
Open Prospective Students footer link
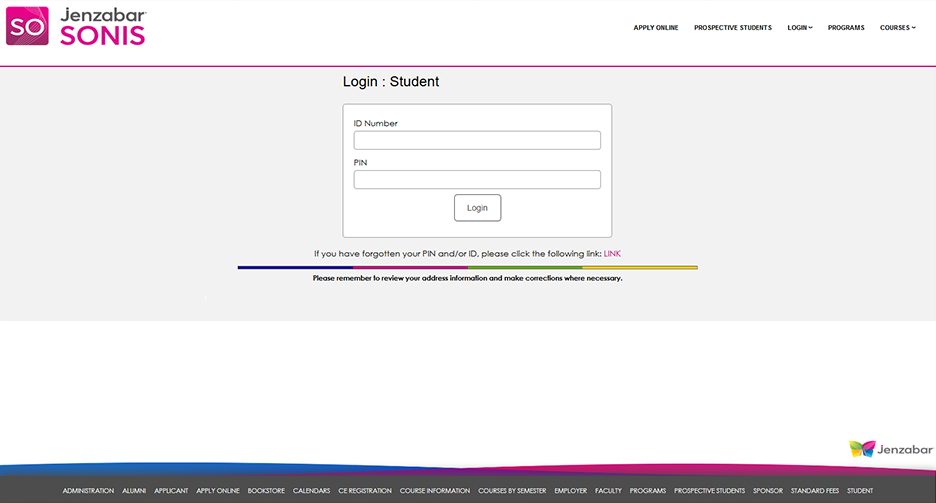(x=709, y=490)
